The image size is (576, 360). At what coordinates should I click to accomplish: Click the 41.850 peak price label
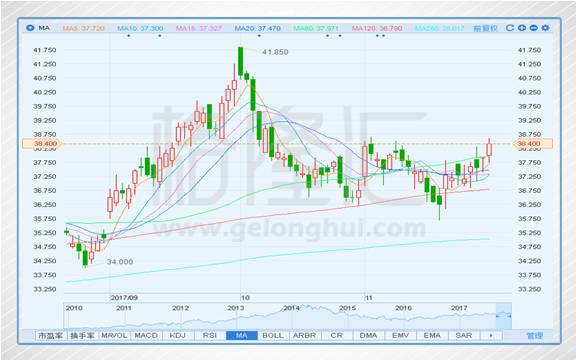(x=275, y=52)
